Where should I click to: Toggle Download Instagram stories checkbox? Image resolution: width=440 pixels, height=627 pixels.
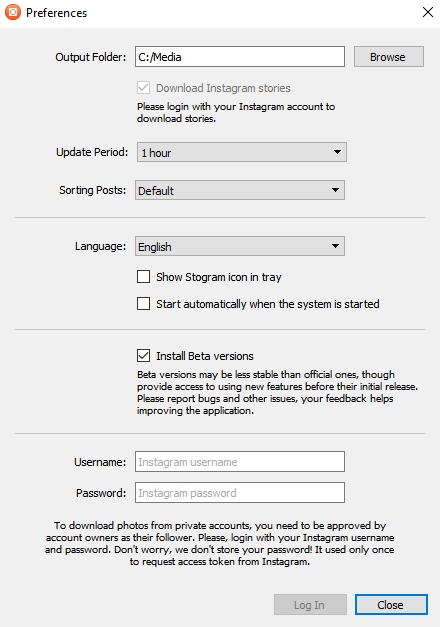pos(143,88)
